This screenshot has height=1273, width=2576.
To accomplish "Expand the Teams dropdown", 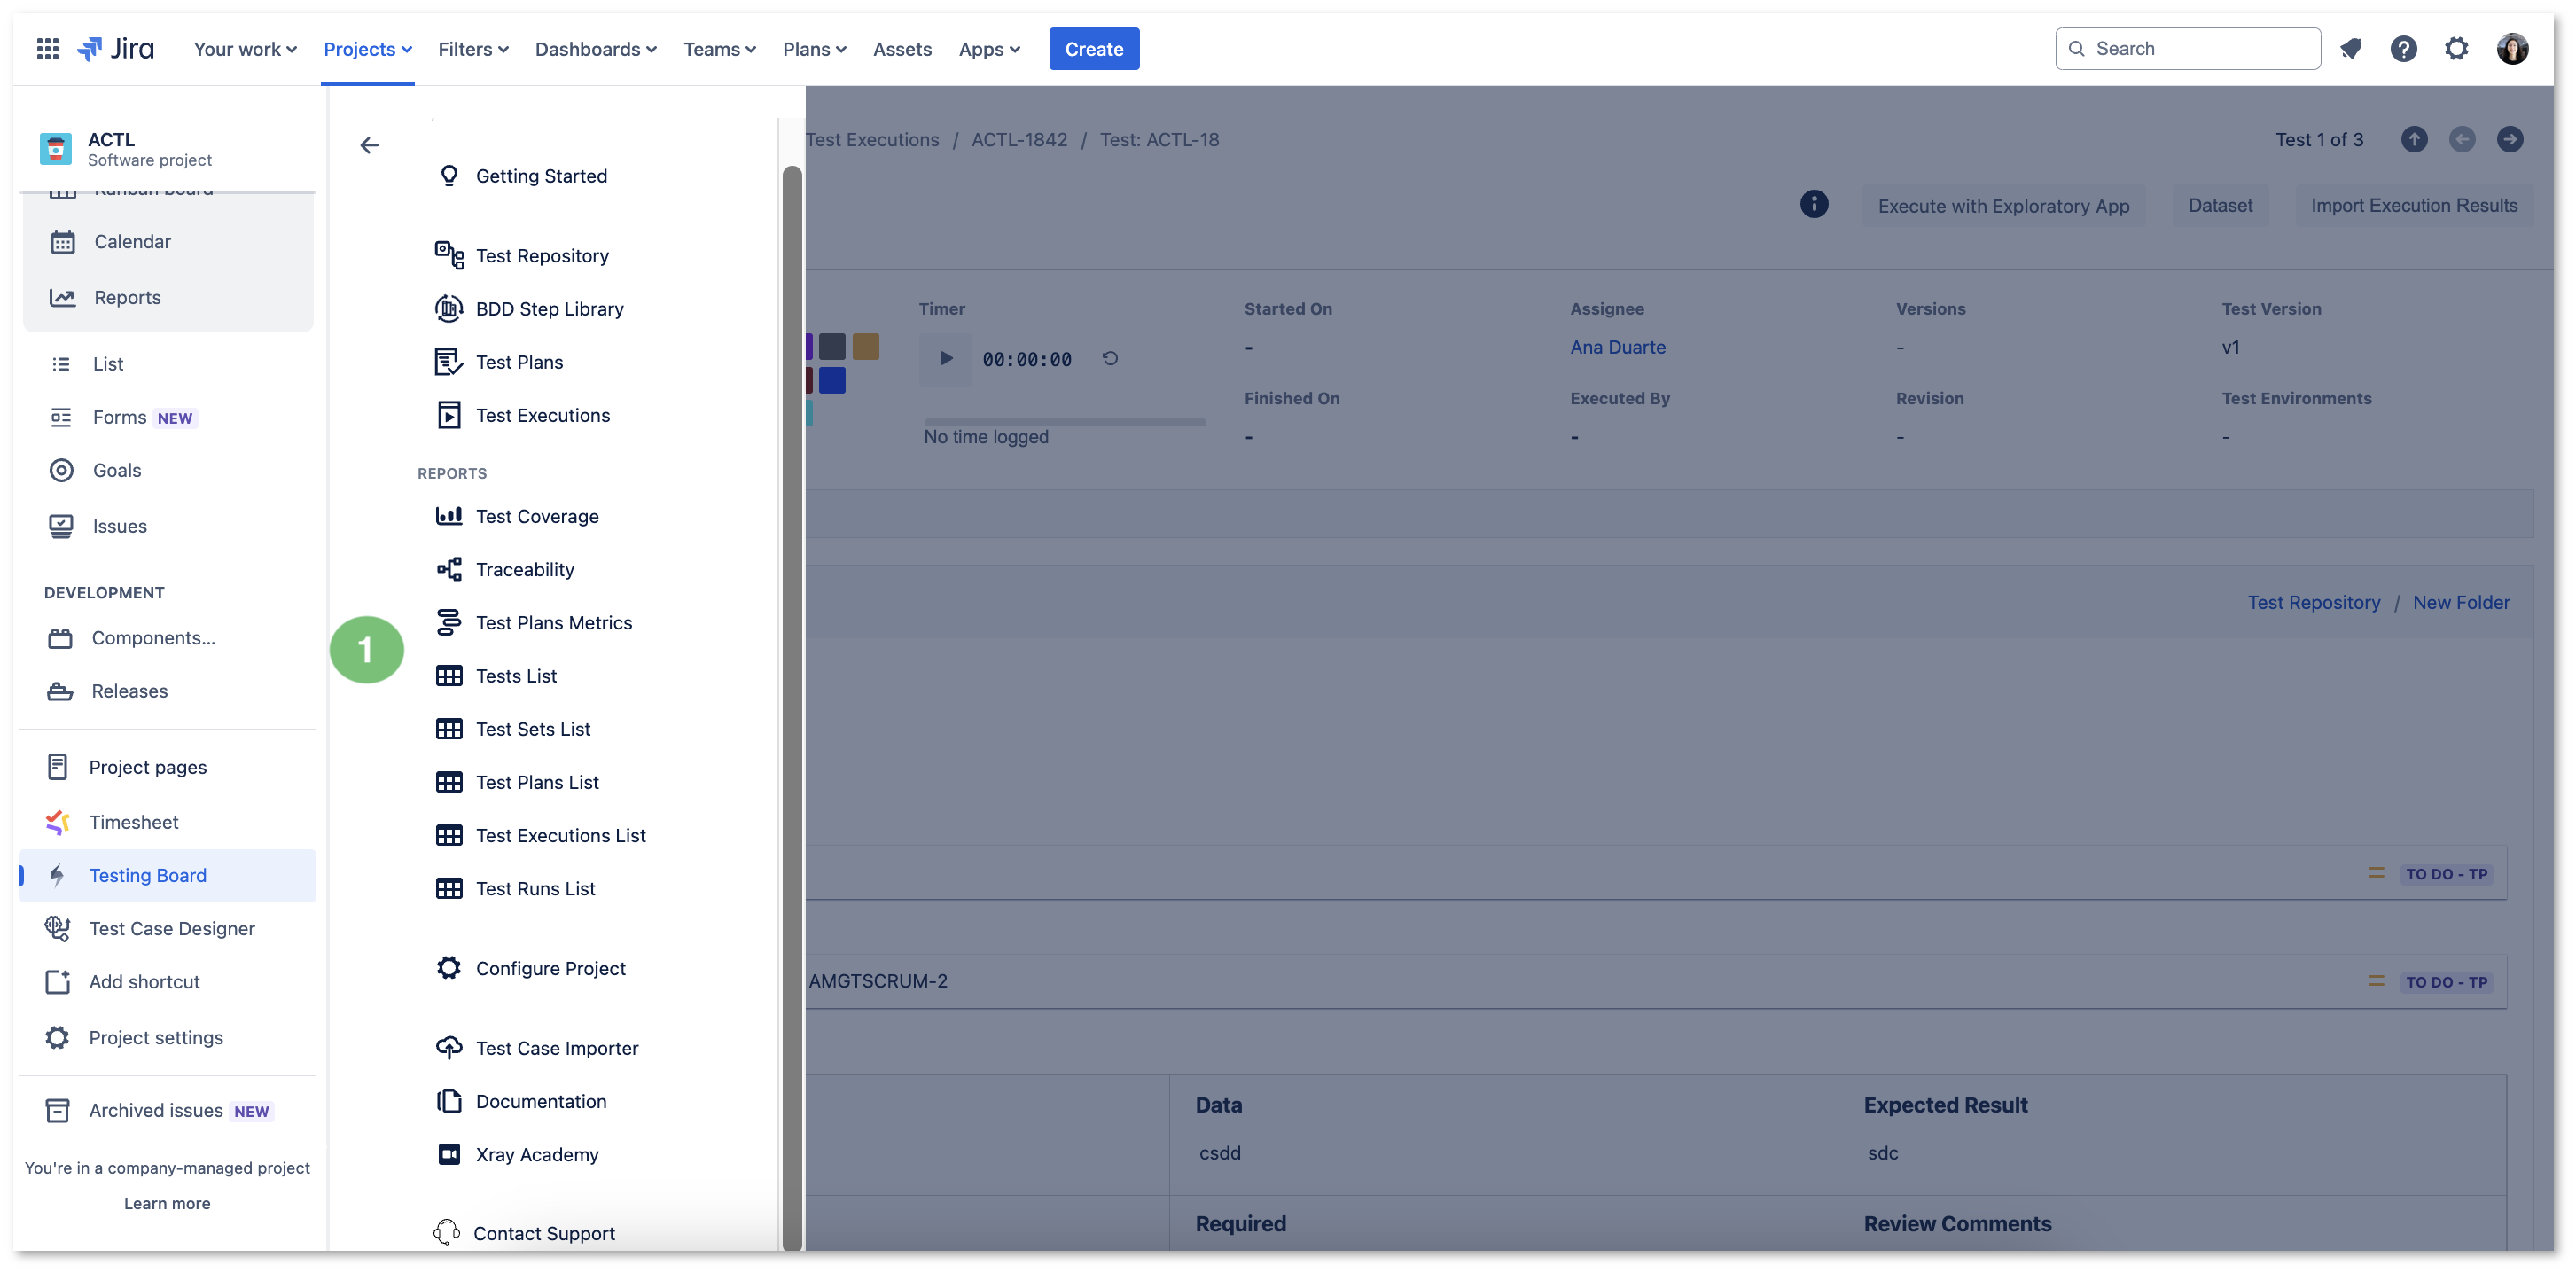I will tap(719, 49).
